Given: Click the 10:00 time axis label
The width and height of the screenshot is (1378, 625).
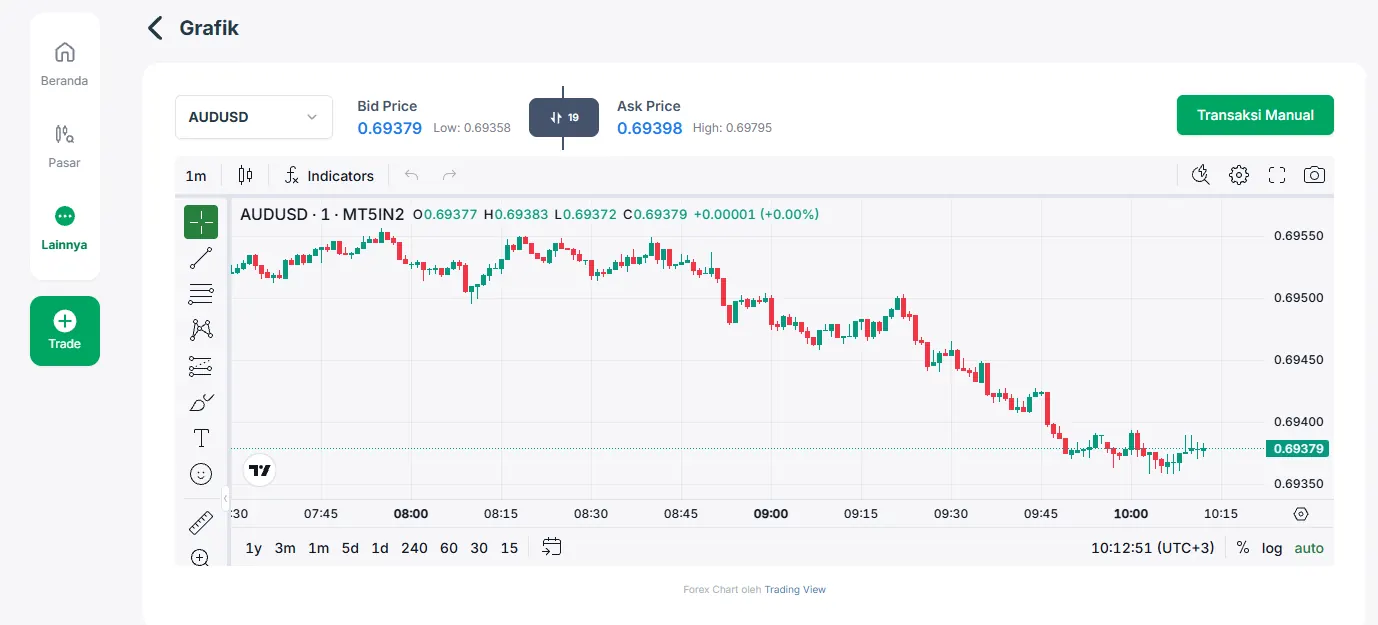Looking at the screenshot, I should (1131, 514).
